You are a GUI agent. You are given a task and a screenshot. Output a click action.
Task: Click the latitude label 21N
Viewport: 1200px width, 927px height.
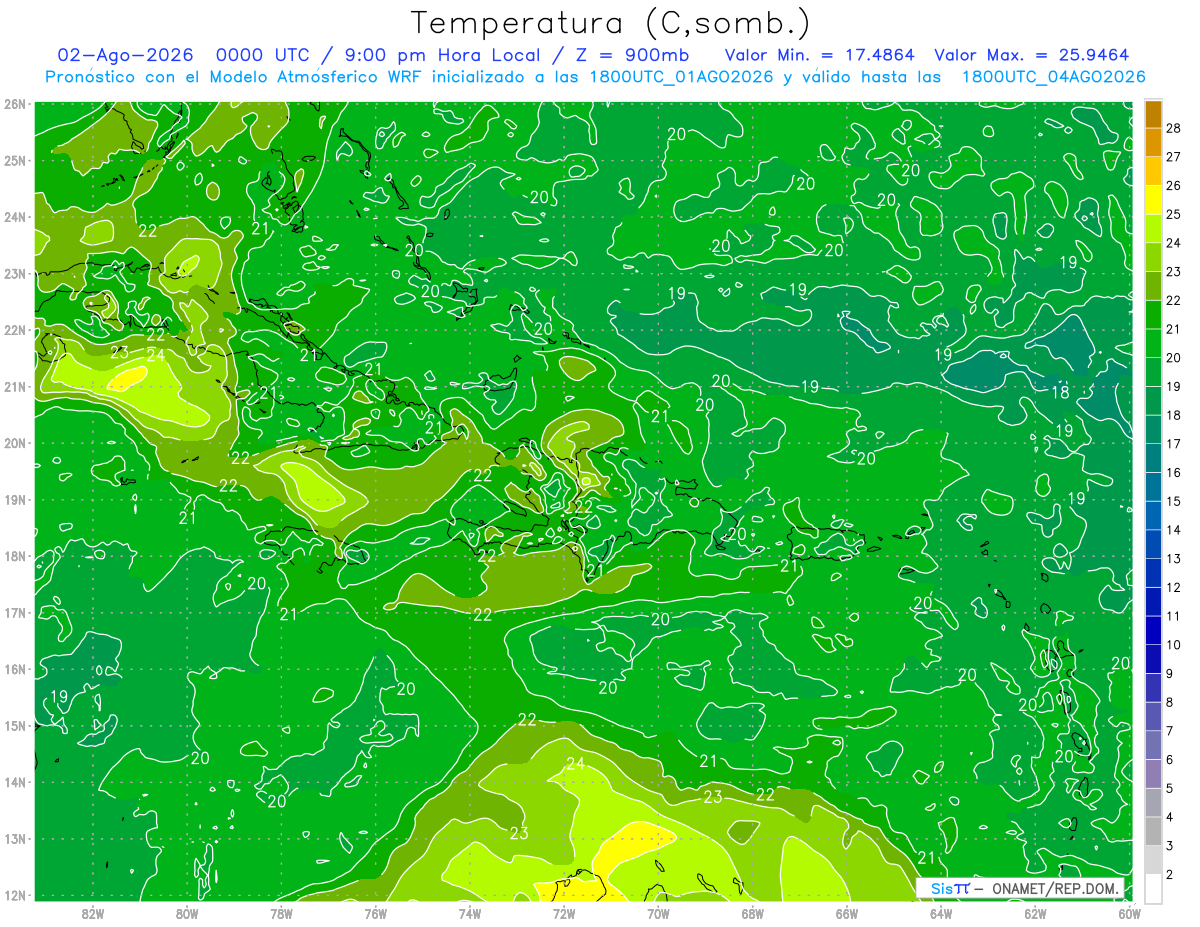point(15,387)
